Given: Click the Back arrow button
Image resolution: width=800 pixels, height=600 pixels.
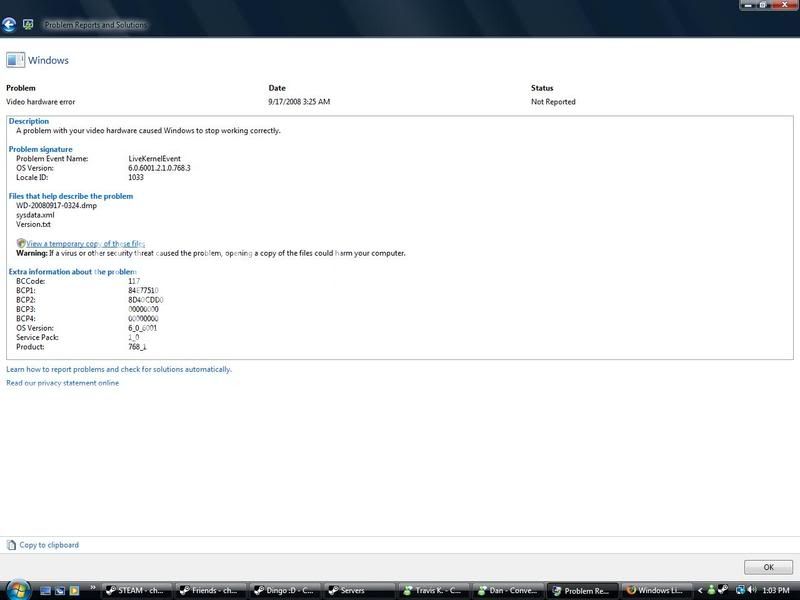Looking at the screenshot, I should (x=9, y=24).
